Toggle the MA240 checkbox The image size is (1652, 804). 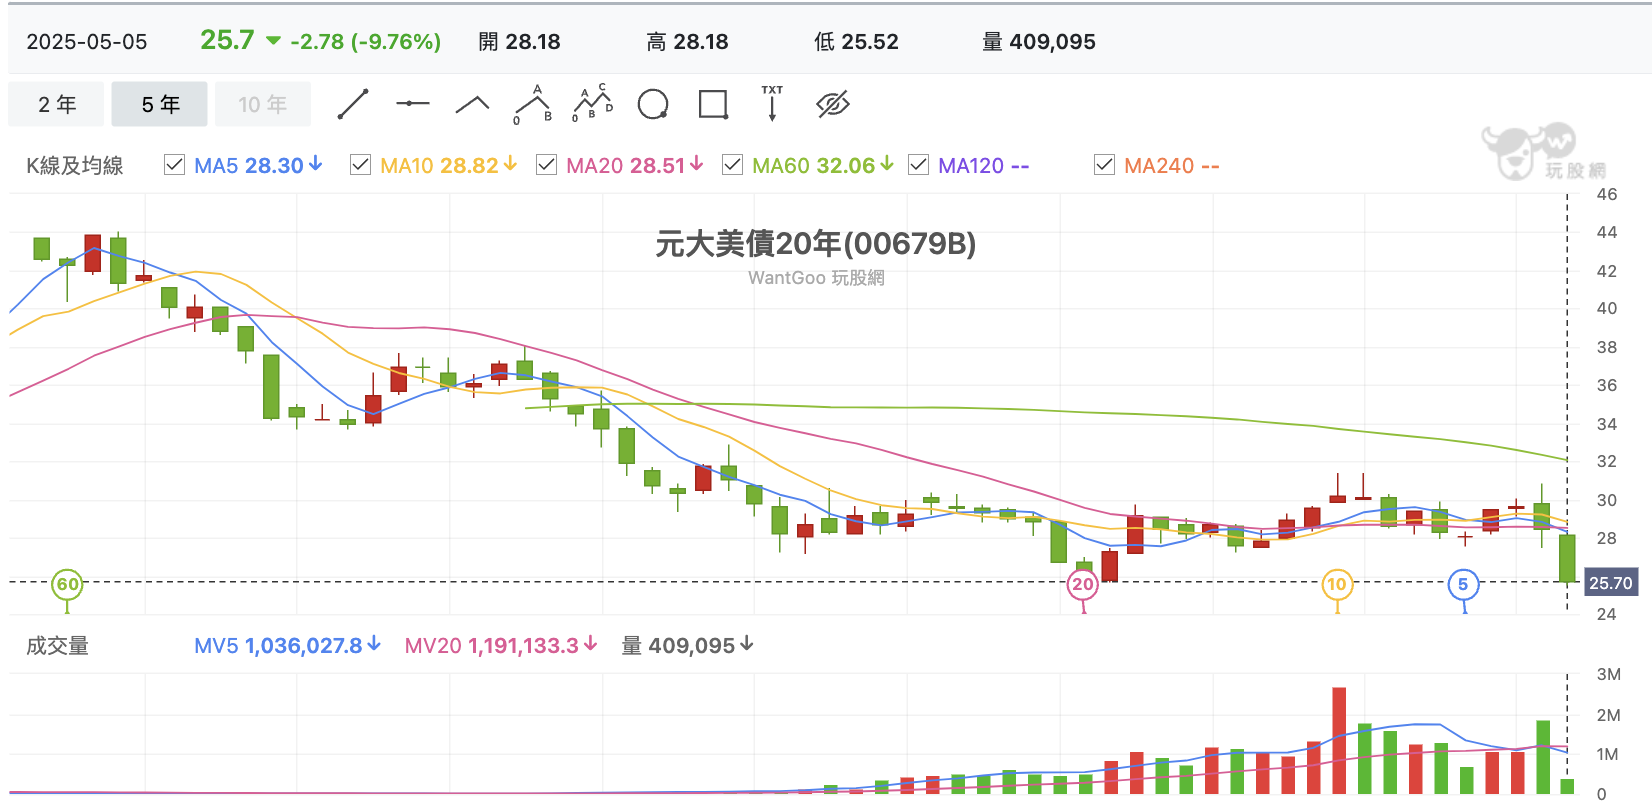[1104, 165]
